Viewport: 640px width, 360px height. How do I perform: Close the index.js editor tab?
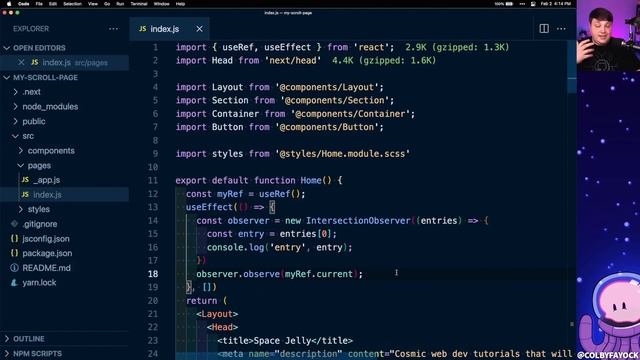(x=199, y=29)
